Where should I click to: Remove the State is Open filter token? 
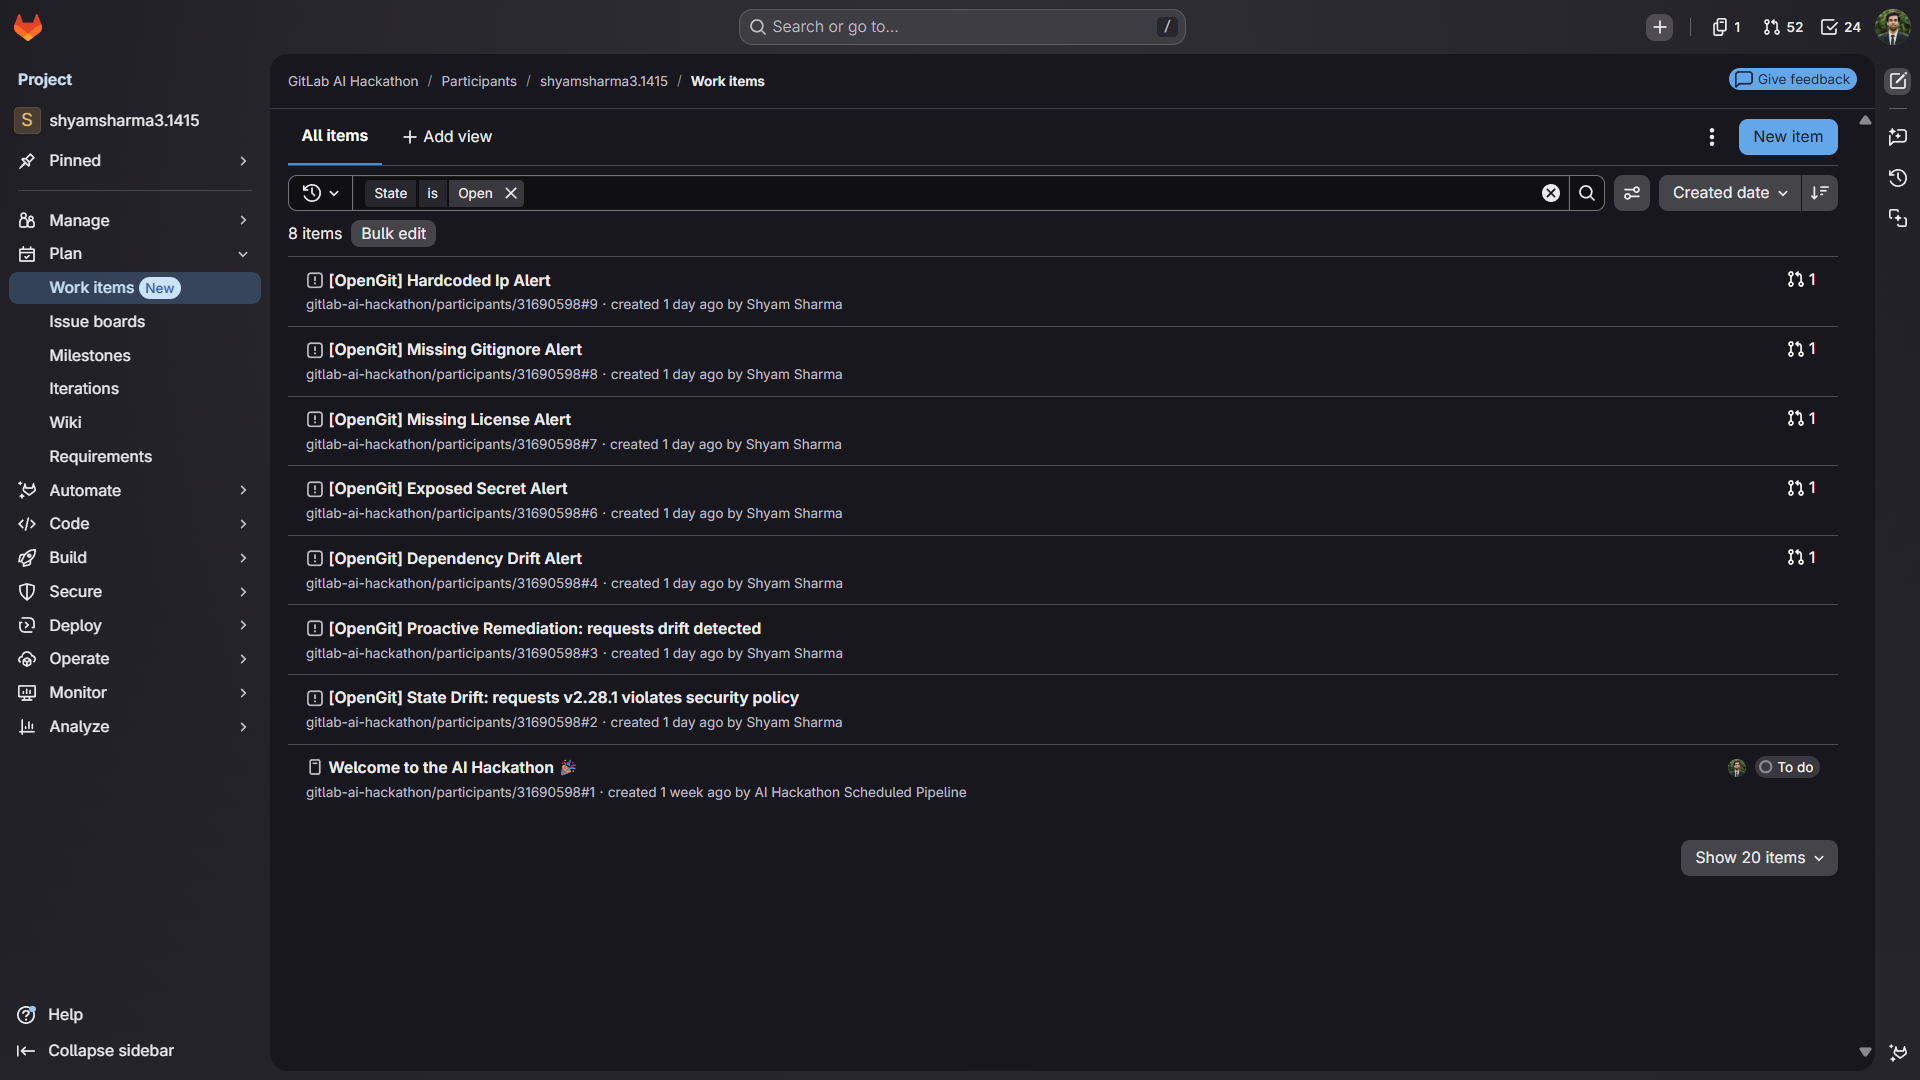coord(511,193)
